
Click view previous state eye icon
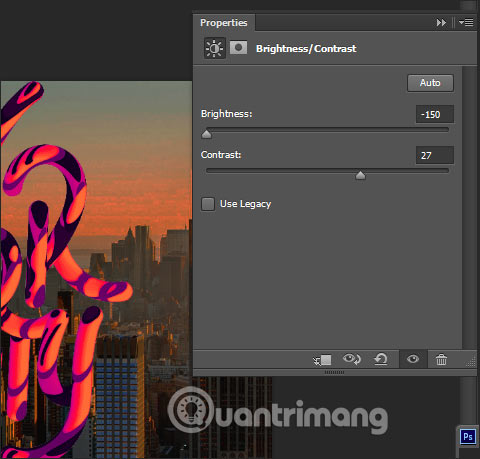(352, 359)
